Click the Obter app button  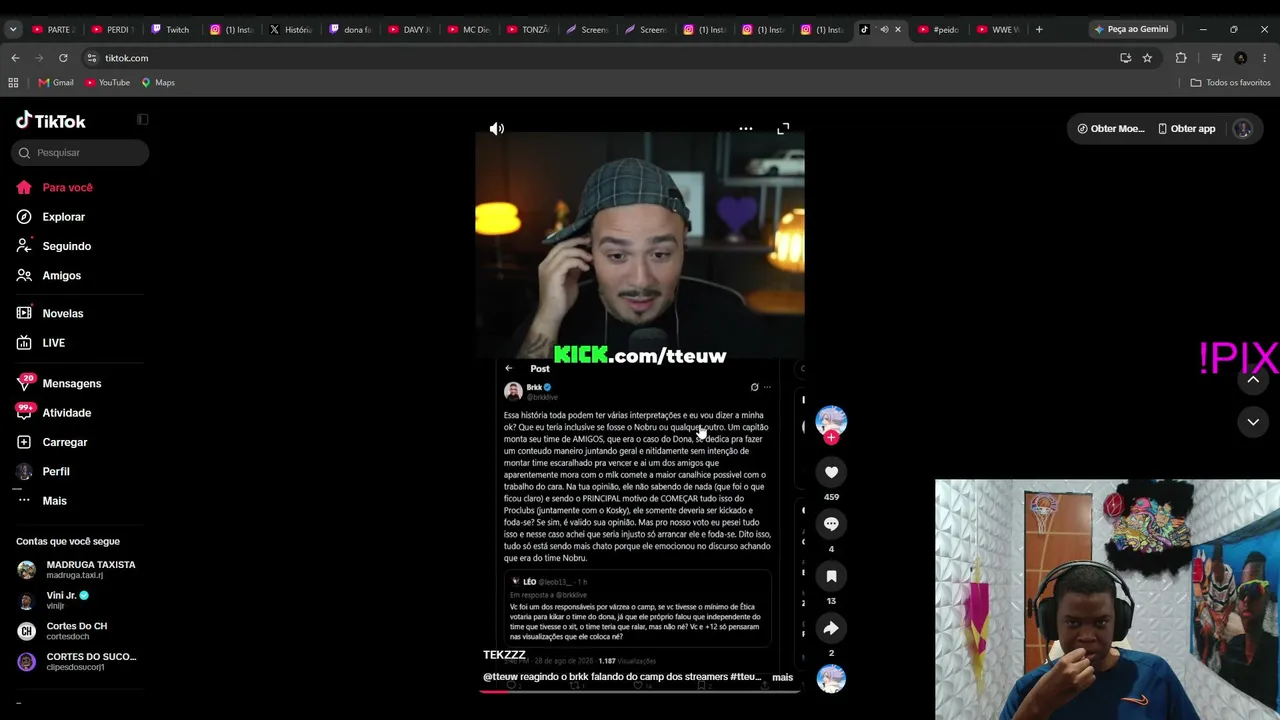1186,129
